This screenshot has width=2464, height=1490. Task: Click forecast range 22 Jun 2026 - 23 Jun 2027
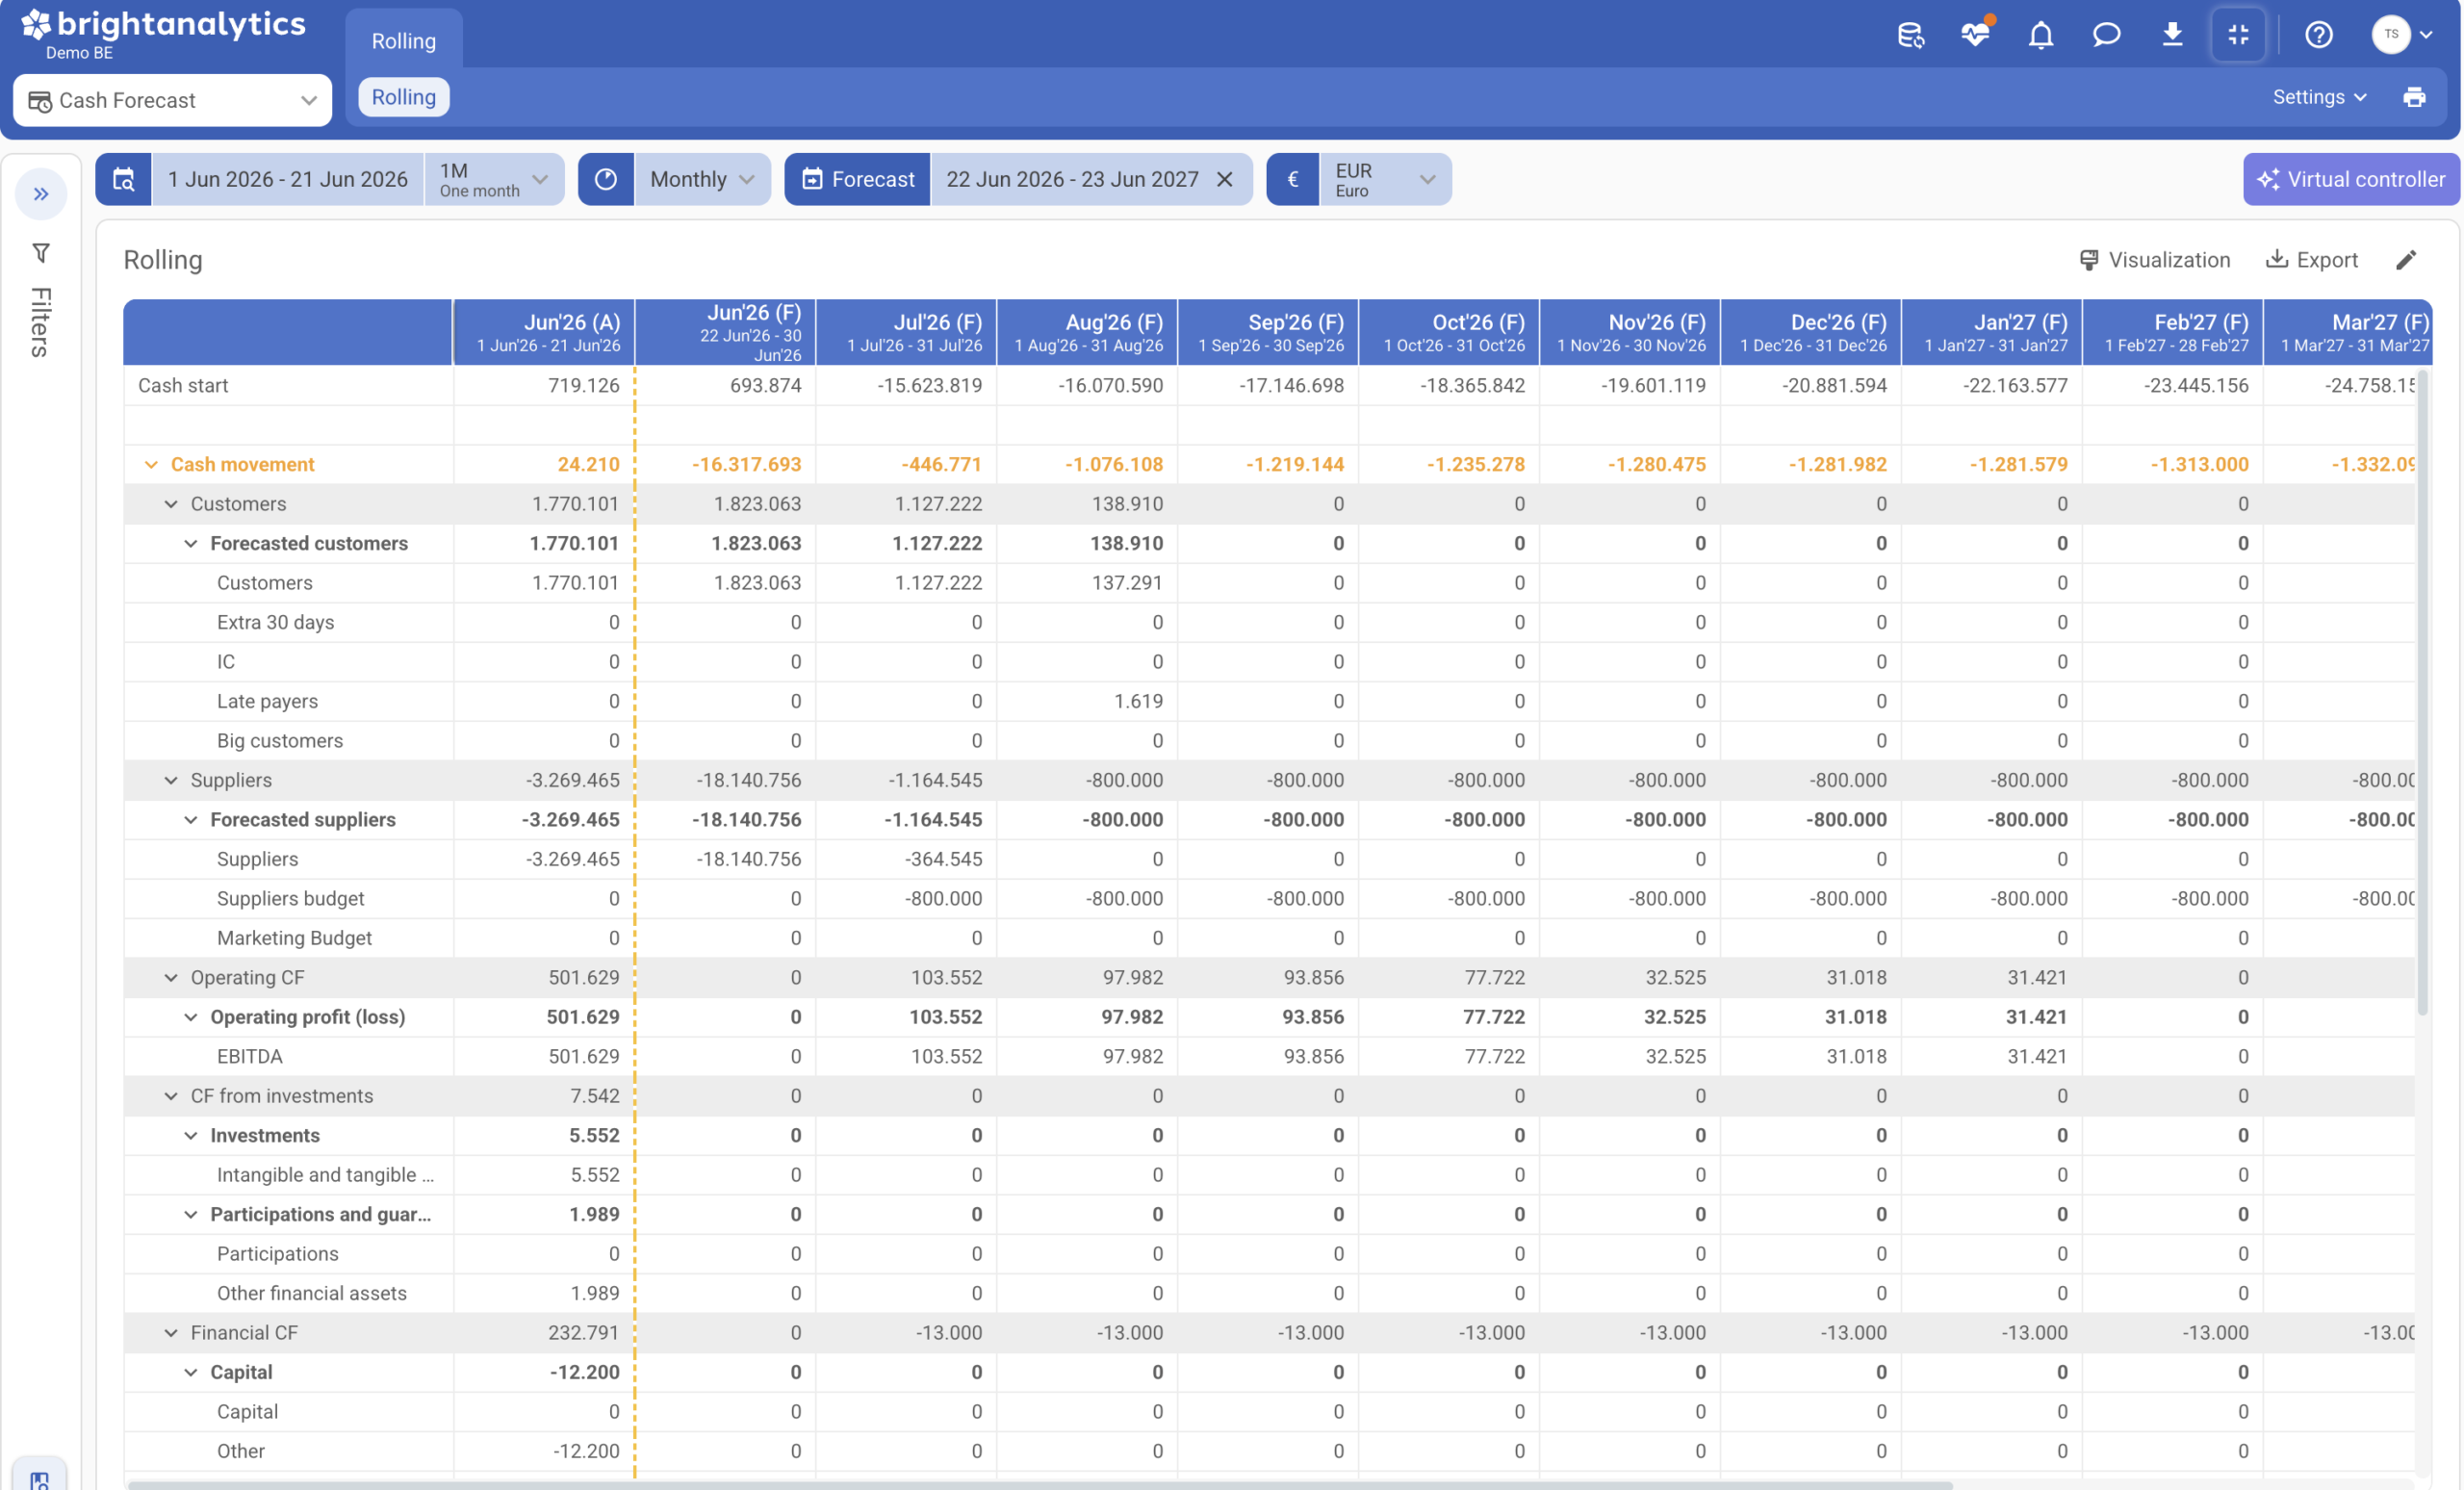tap(1072, 179)
